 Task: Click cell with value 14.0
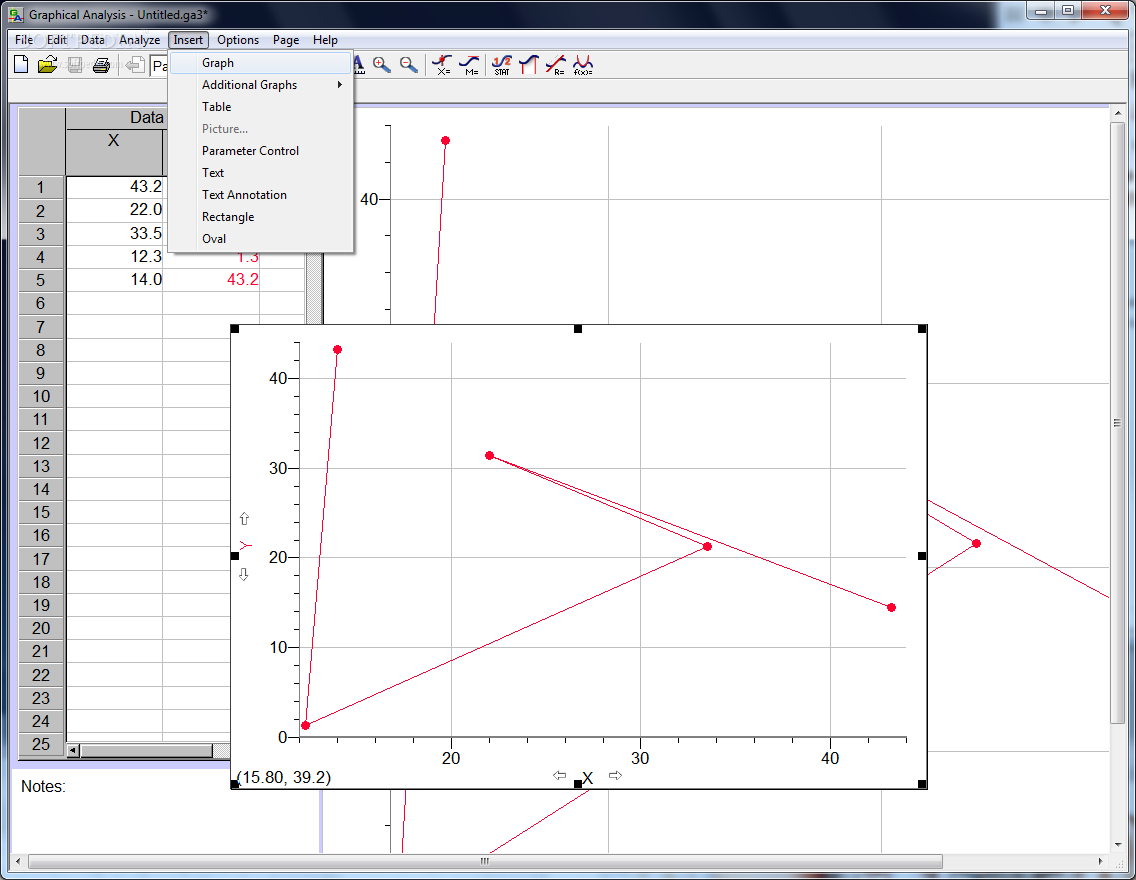pos(114,280)
